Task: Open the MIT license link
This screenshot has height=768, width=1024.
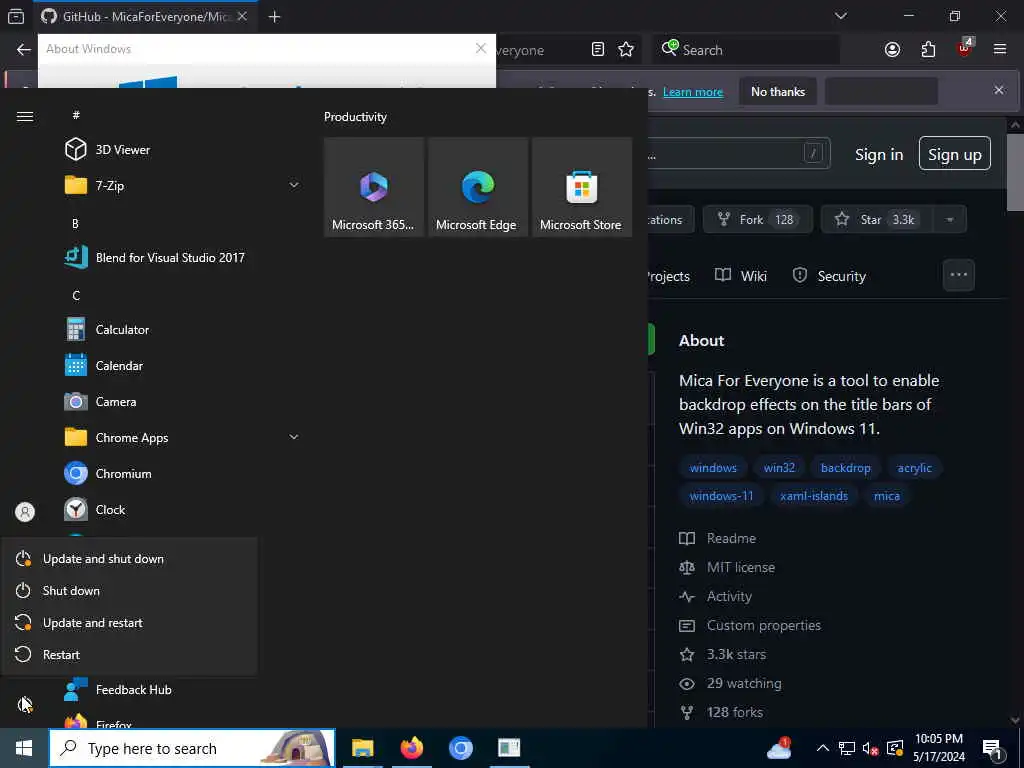Action: tap(728, 567)
